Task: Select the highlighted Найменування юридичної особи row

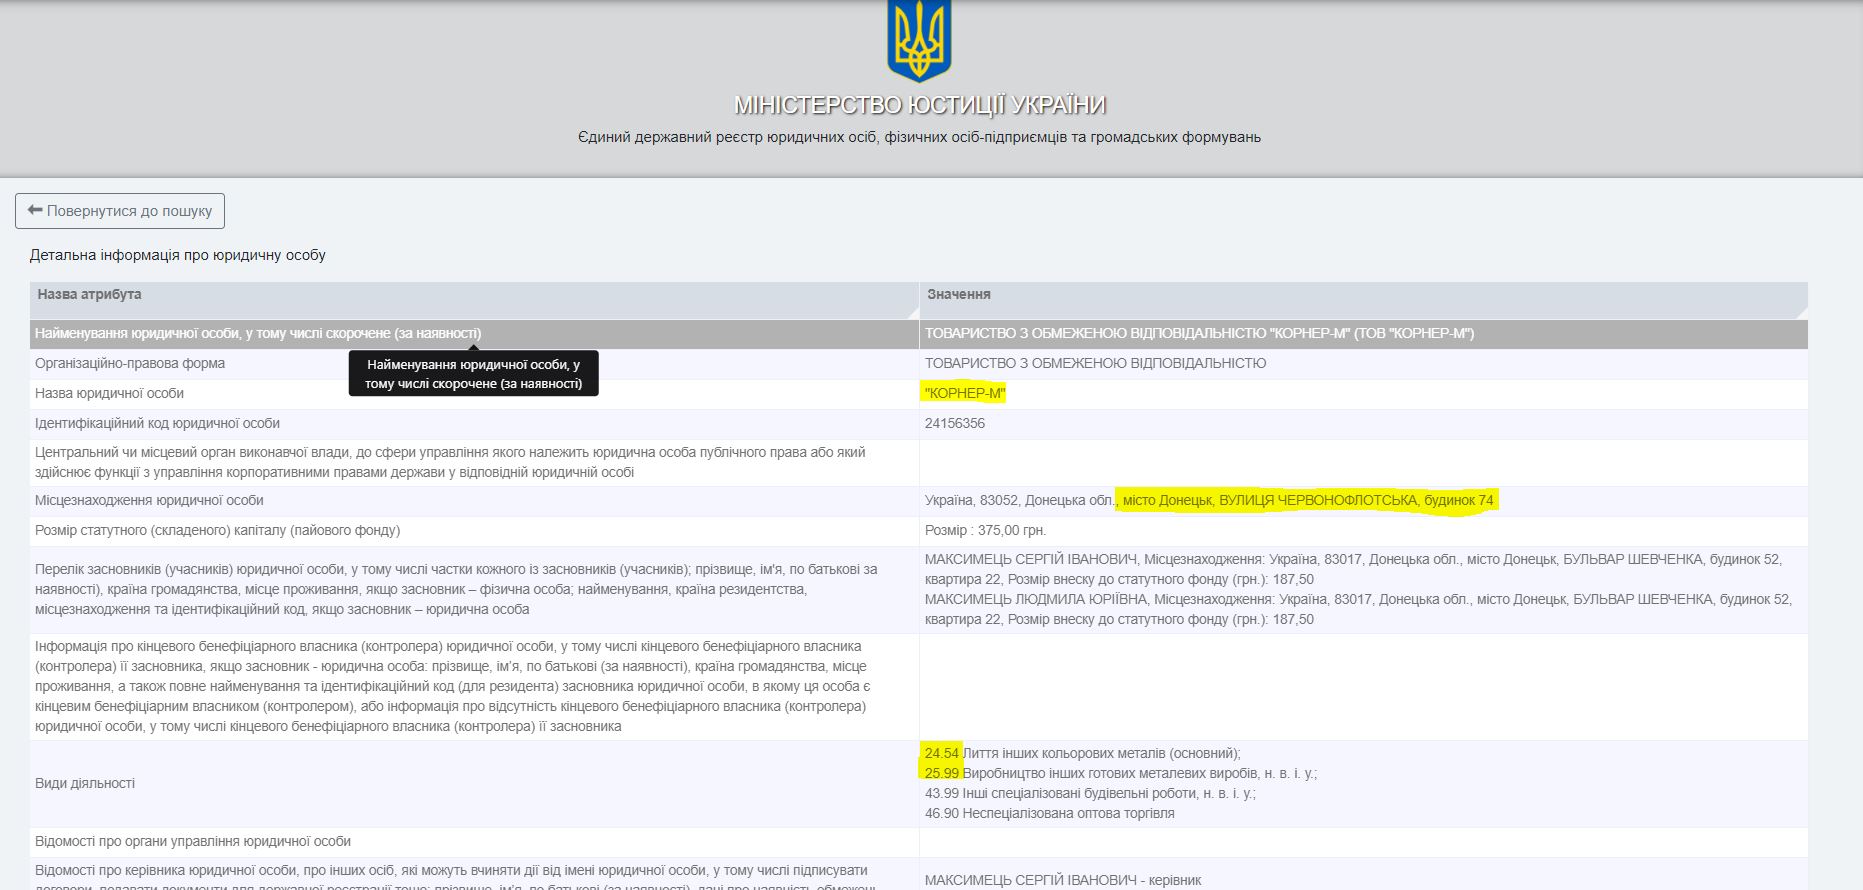Action: click(258, 334)
